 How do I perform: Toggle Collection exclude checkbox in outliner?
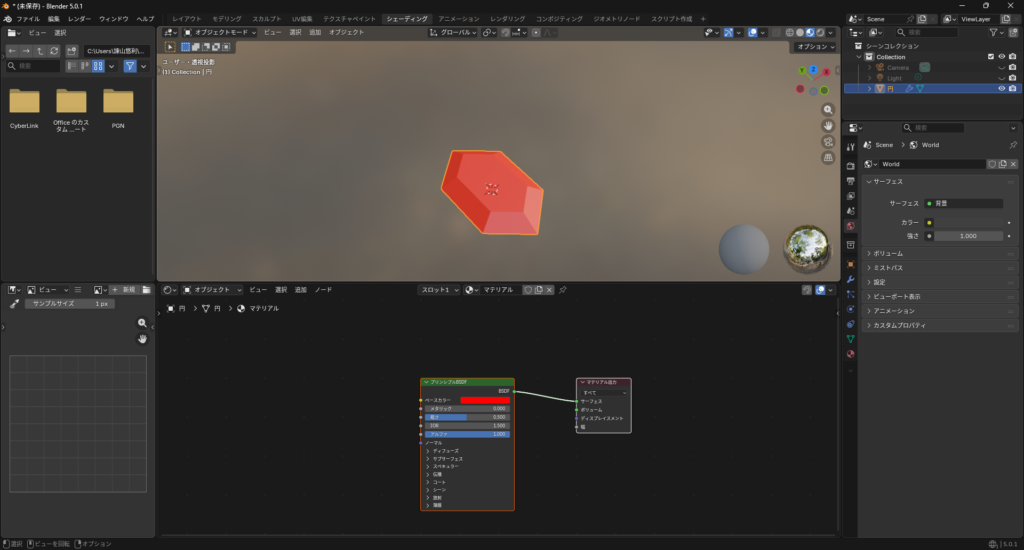click(x=991, y=57)
